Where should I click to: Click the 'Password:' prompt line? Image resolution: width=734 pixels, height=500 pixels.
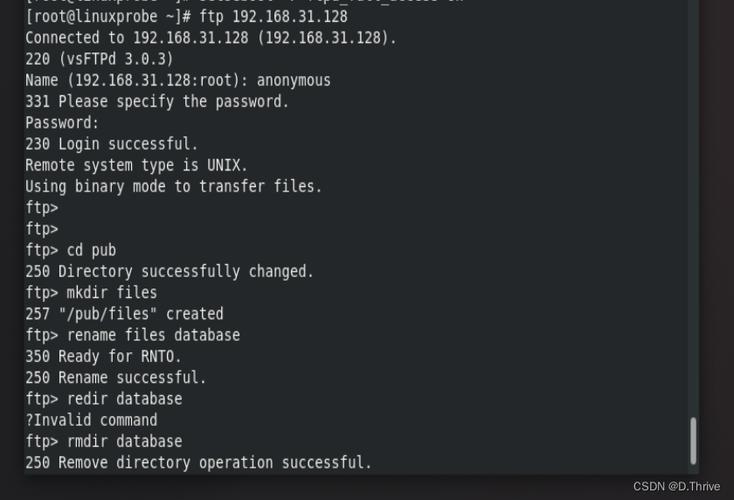[62, 123]
